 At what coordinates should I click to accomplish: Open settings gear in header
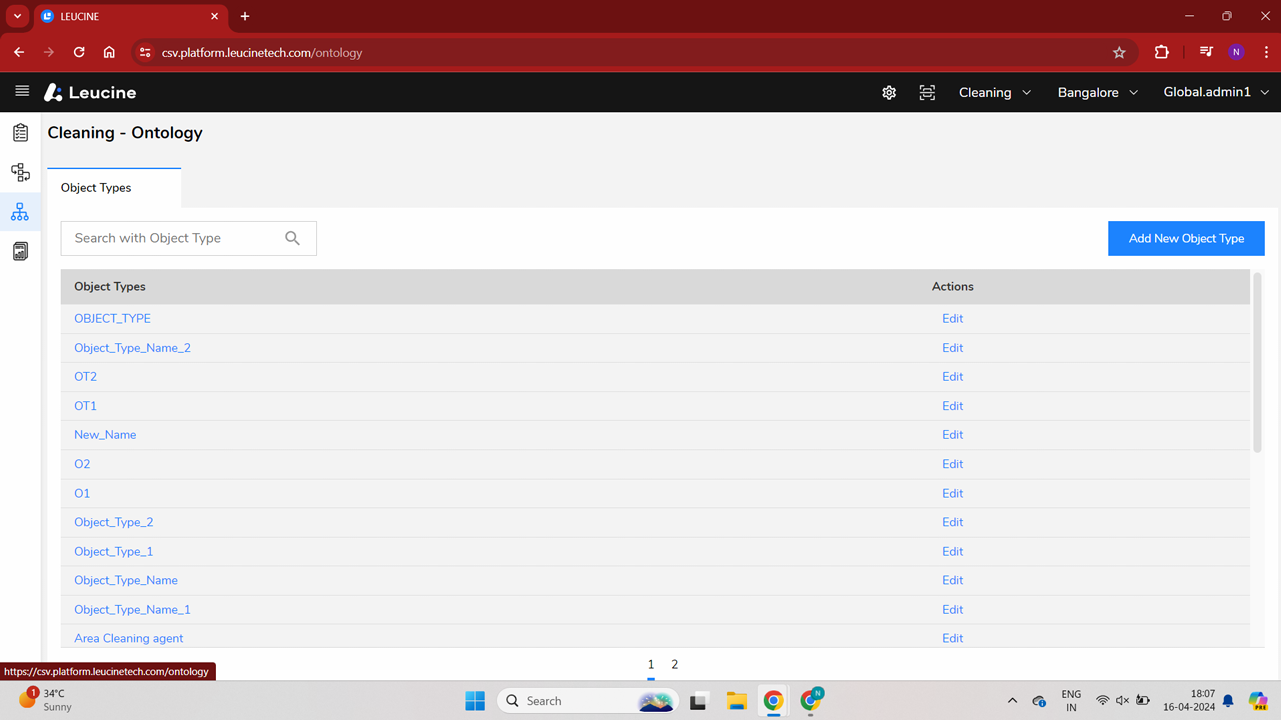889,93
